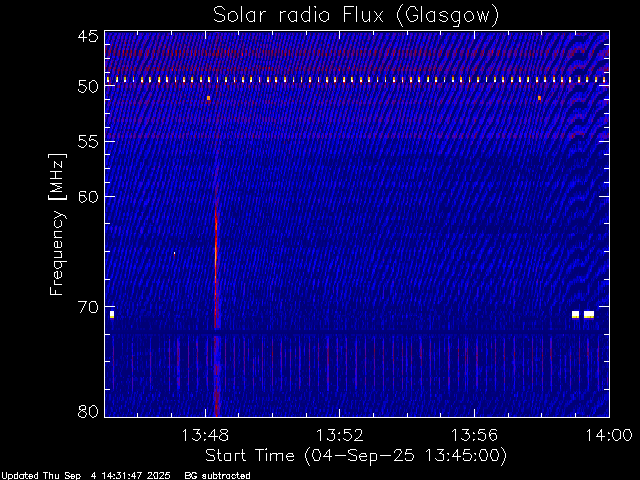This screenshot has width=640, height=480.
Task: Select the 55 frequency tick label
Action: tap(88, 141)
